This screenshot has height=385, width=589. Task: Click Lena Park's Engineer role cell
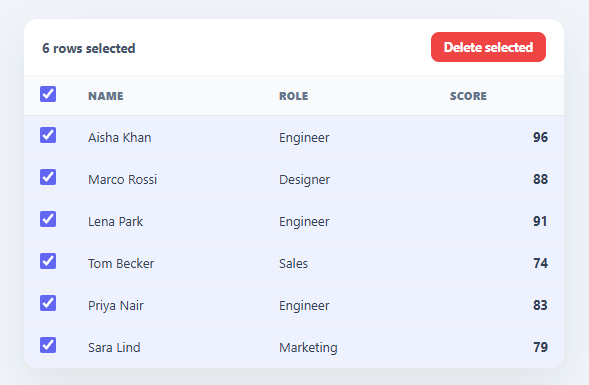click(x=304, y=222)
